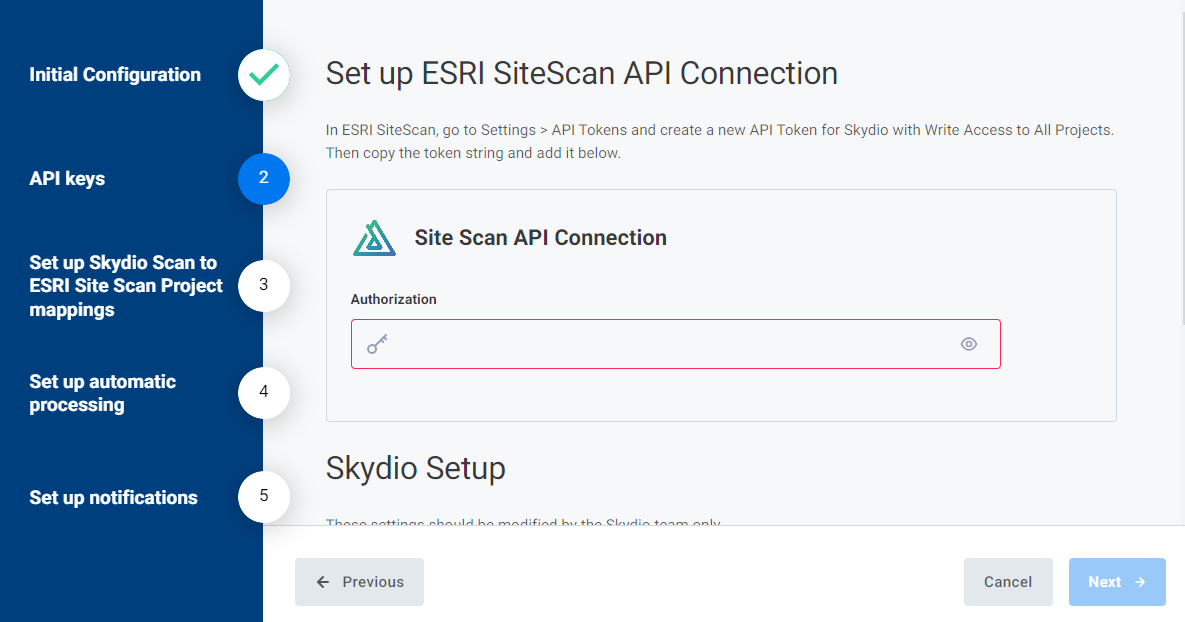Toggle token visibility with eye icon
The width and height of the screenshot is (1185, 622).
pyautogui.click(x=969, y=344)
